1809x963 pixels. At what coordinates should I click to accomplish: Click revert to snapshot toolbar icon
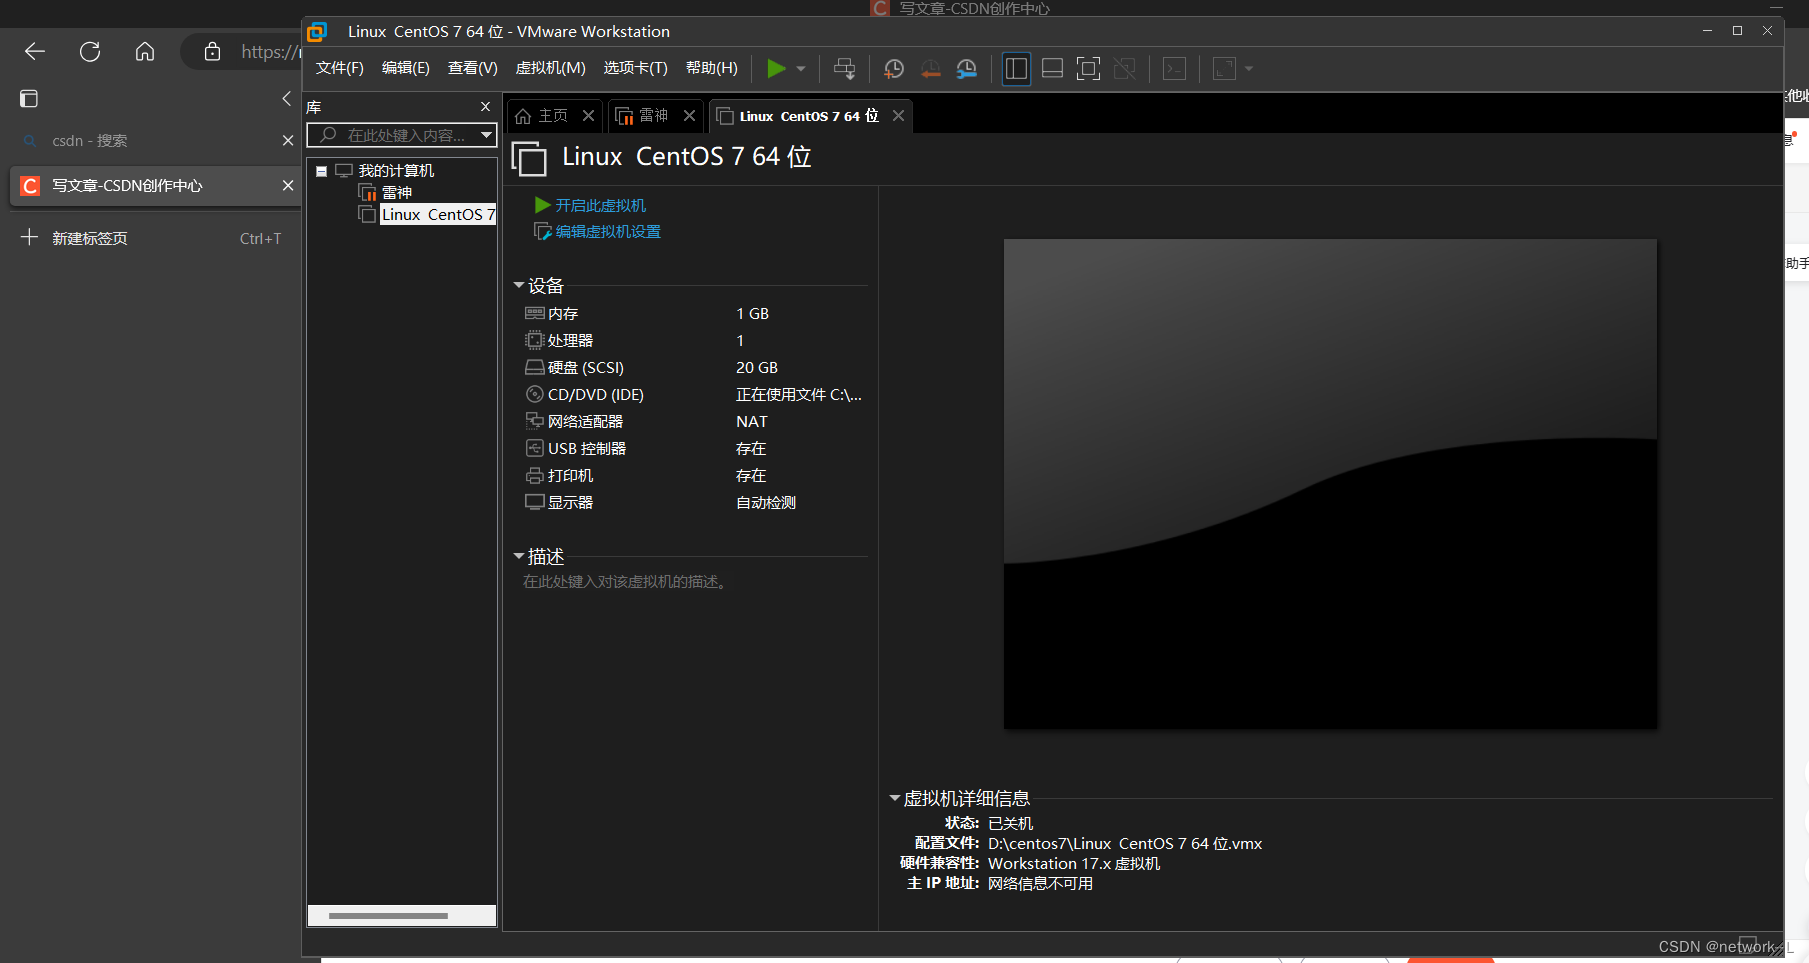[x=930, y=68]
